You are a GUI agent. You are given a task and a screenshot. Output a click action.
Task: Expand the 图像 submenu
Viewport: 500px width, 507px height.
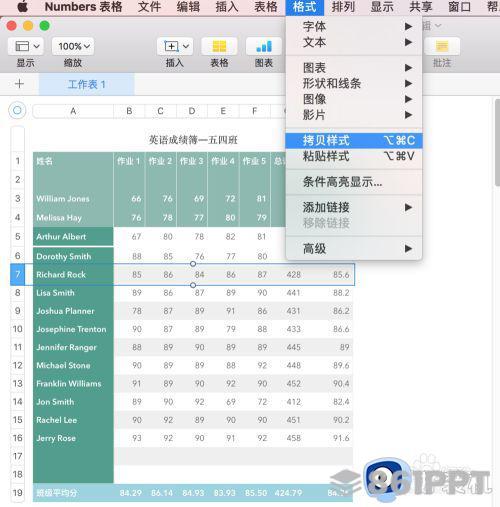click(354, 99)
